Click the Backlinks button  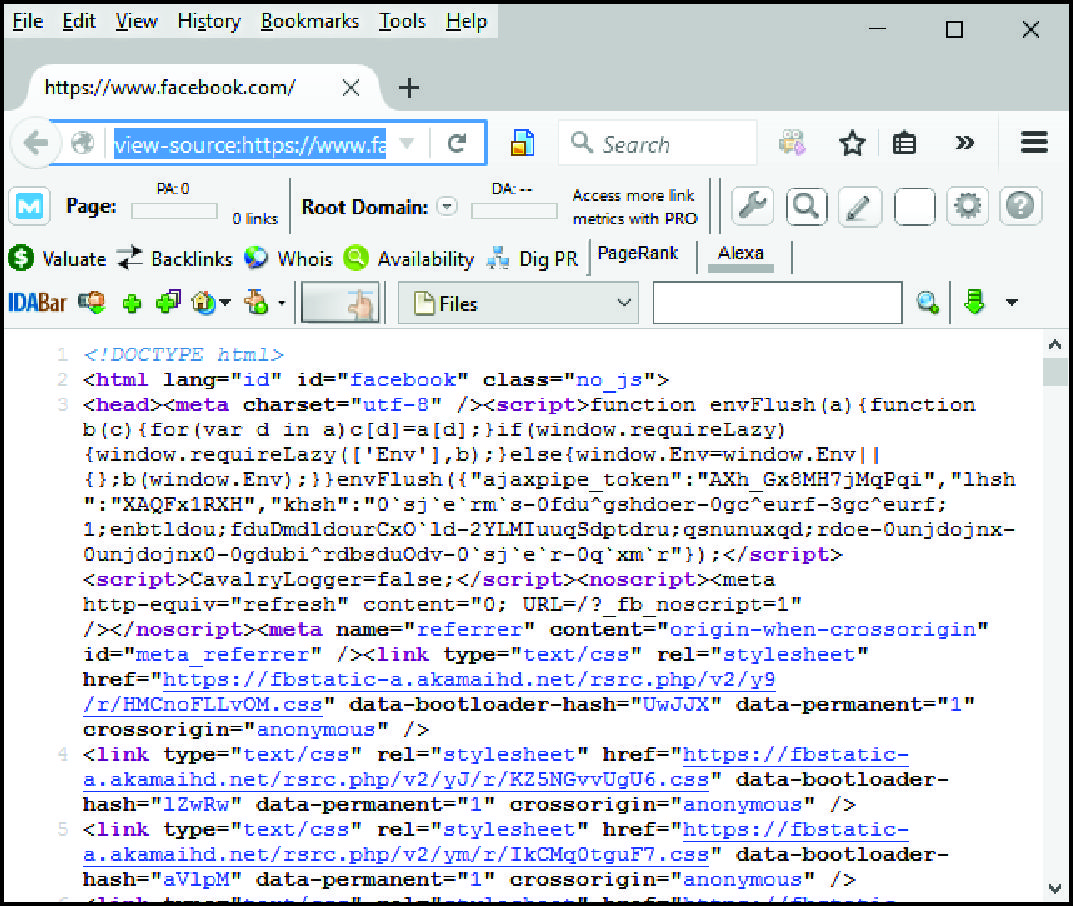tap(174, 259)
